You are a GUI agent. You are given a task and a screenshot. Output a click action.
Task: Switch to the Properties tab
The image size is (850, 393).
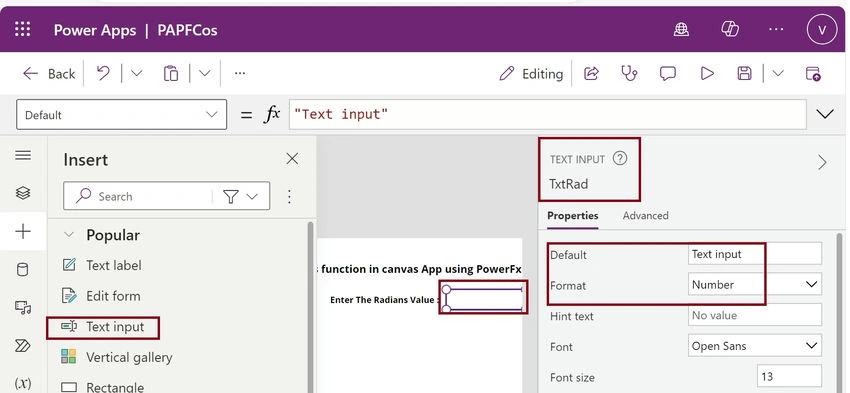572,216
